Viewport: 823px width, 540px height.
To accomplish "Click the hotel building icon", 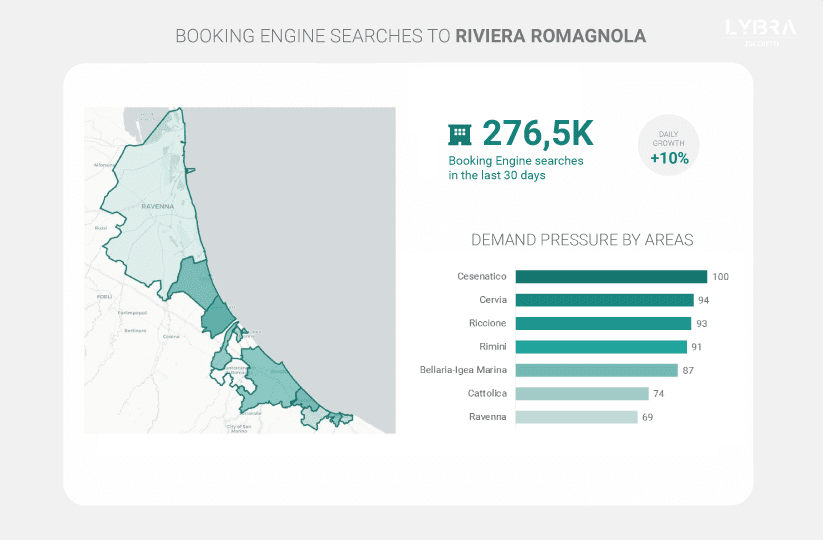I will (x=459, y=134).
